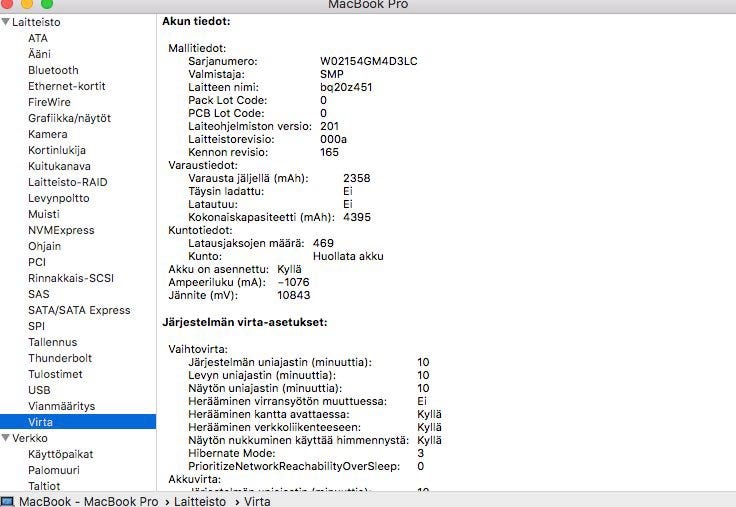Click the Vaihtovirta section label
Screen dimensions: 736x507
(198, 349)
